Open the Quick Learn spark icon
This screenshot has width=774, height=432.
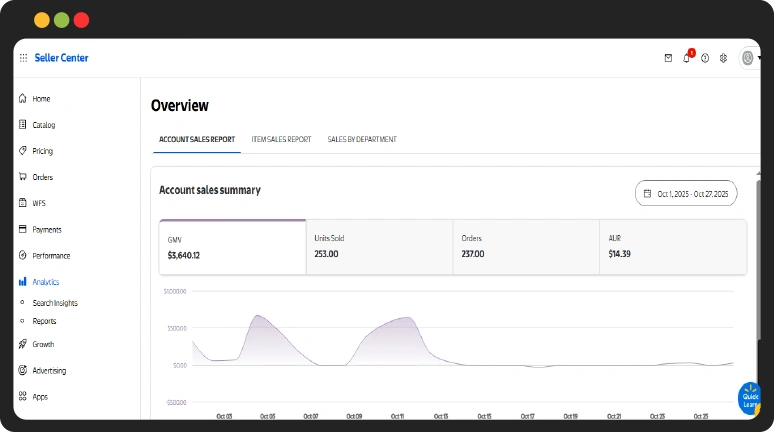(x=748, y=397)
